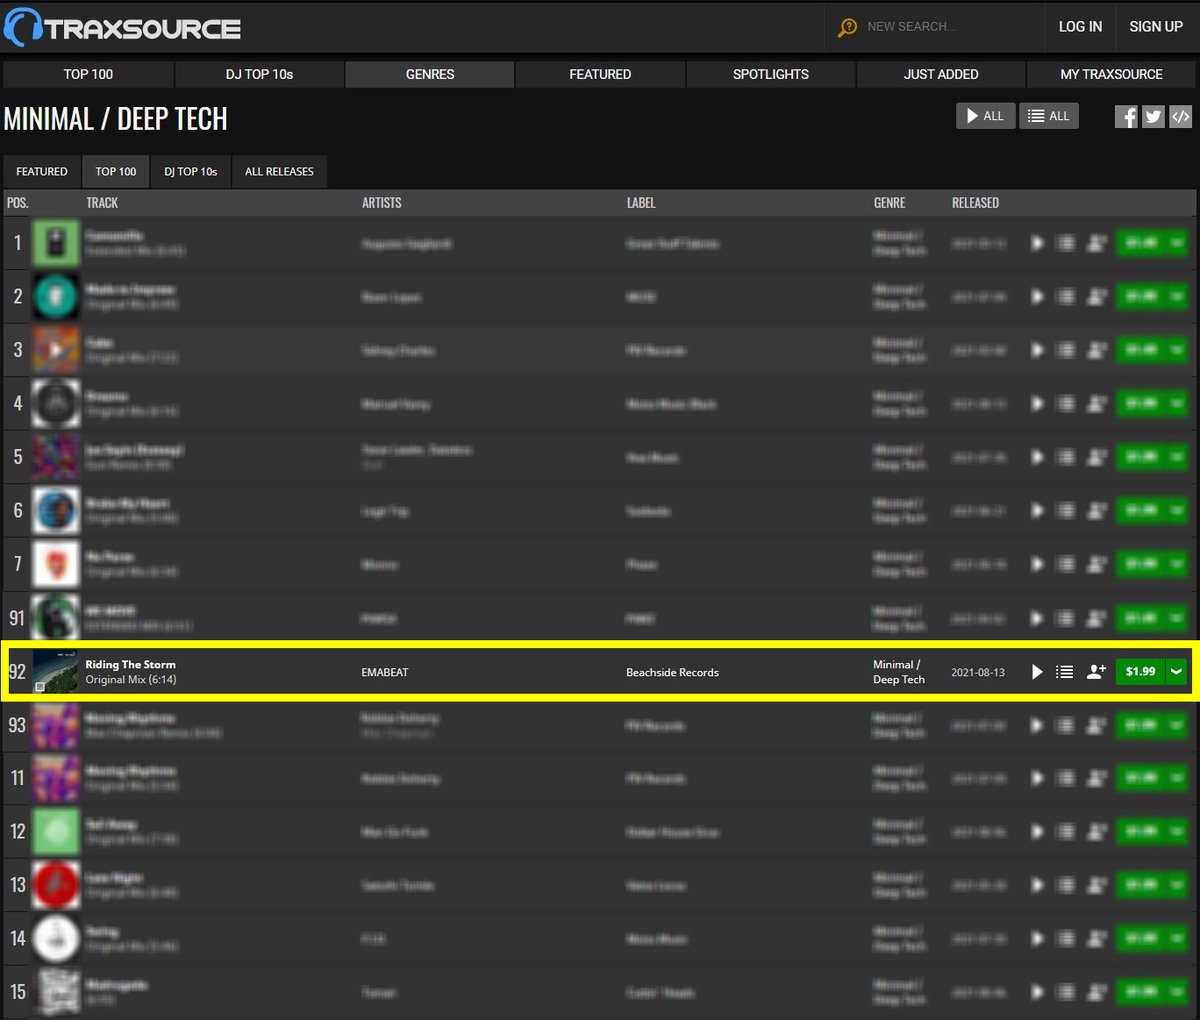Screen dimensions: 1200x1020
Task: Open the embed code icon
Action: 1180,116
